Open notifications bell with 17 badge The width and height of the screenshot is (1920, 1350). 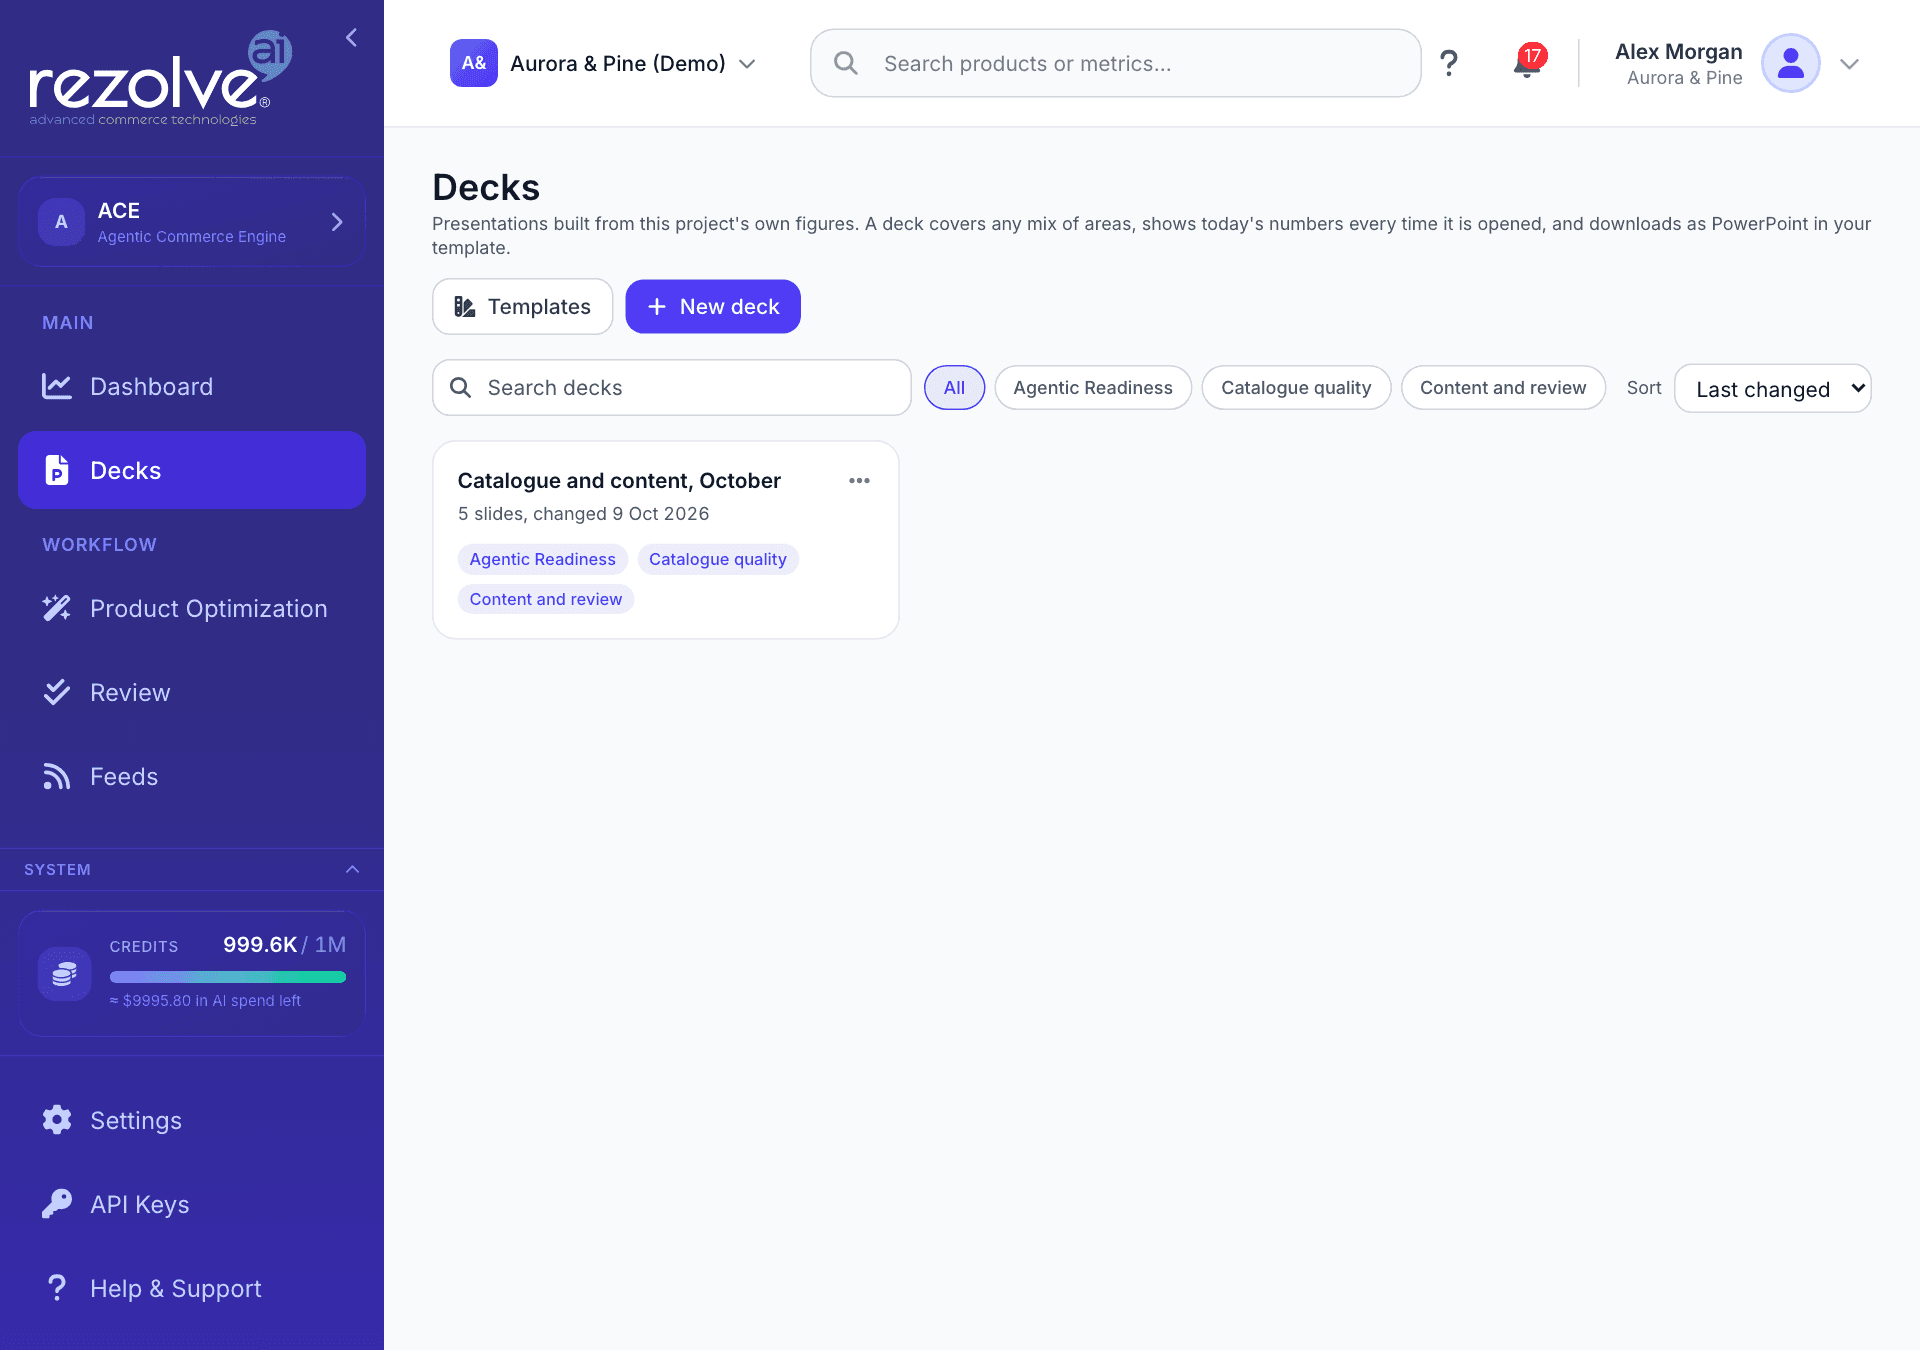click(1527, 62)
